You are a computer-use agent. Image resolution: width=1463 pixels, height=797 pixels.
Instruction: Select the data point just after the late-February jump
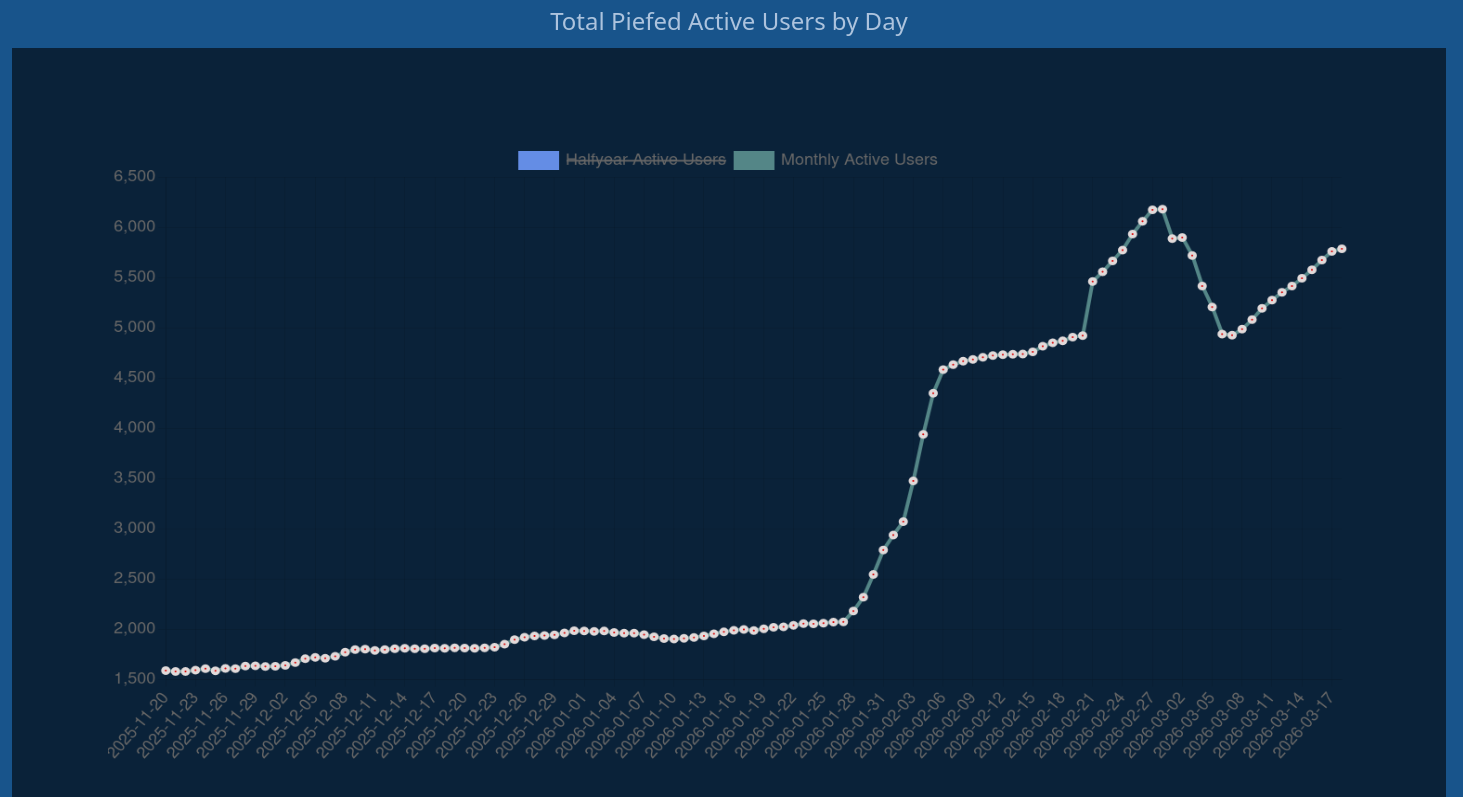[x=1093, y=282]
